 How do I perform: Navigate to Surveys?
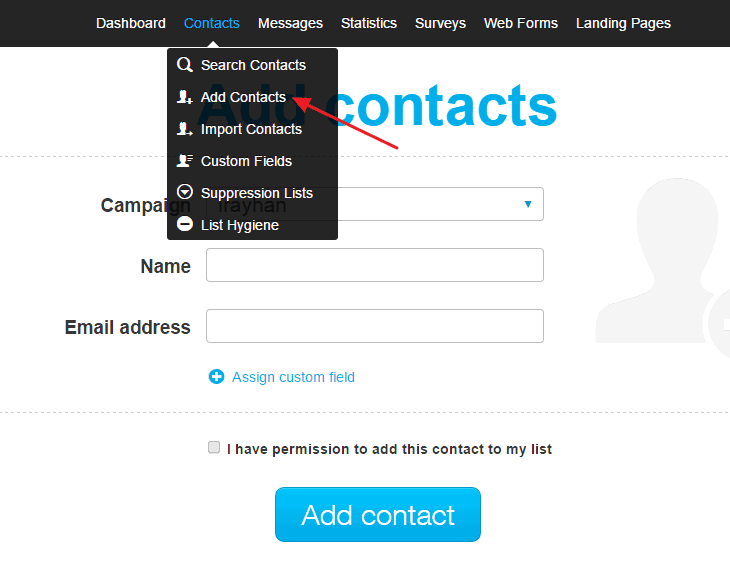(440, 23)
